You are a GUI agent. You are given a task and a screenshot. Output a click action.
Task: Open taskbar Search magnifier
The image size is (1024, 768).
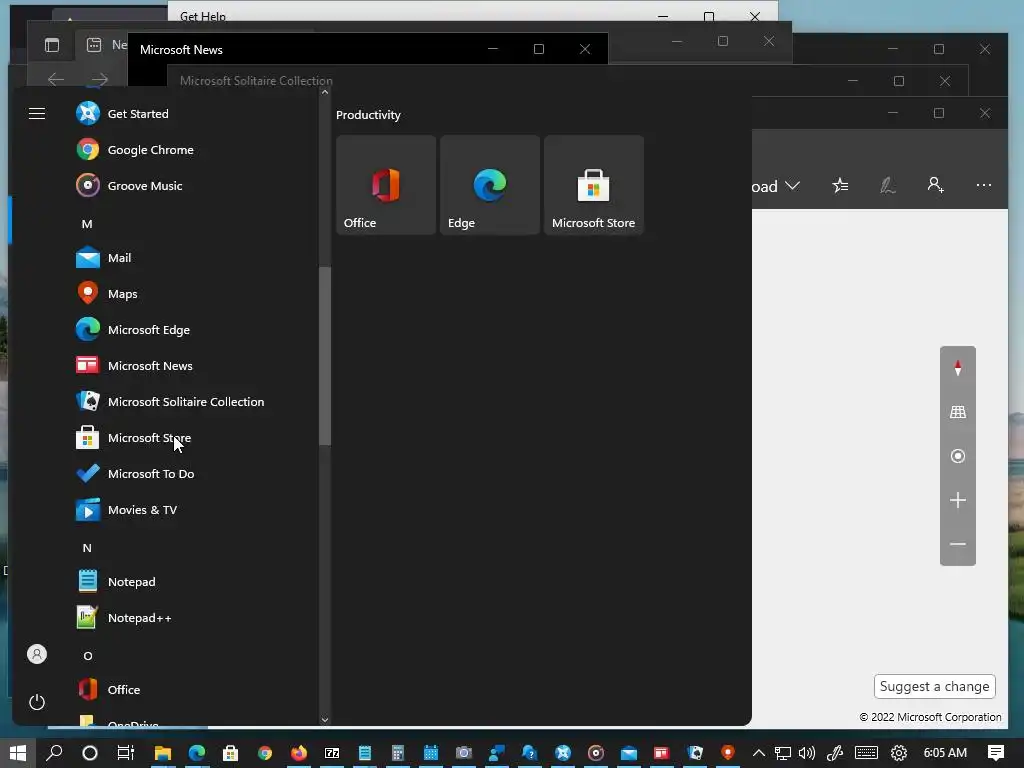point(54,752)
